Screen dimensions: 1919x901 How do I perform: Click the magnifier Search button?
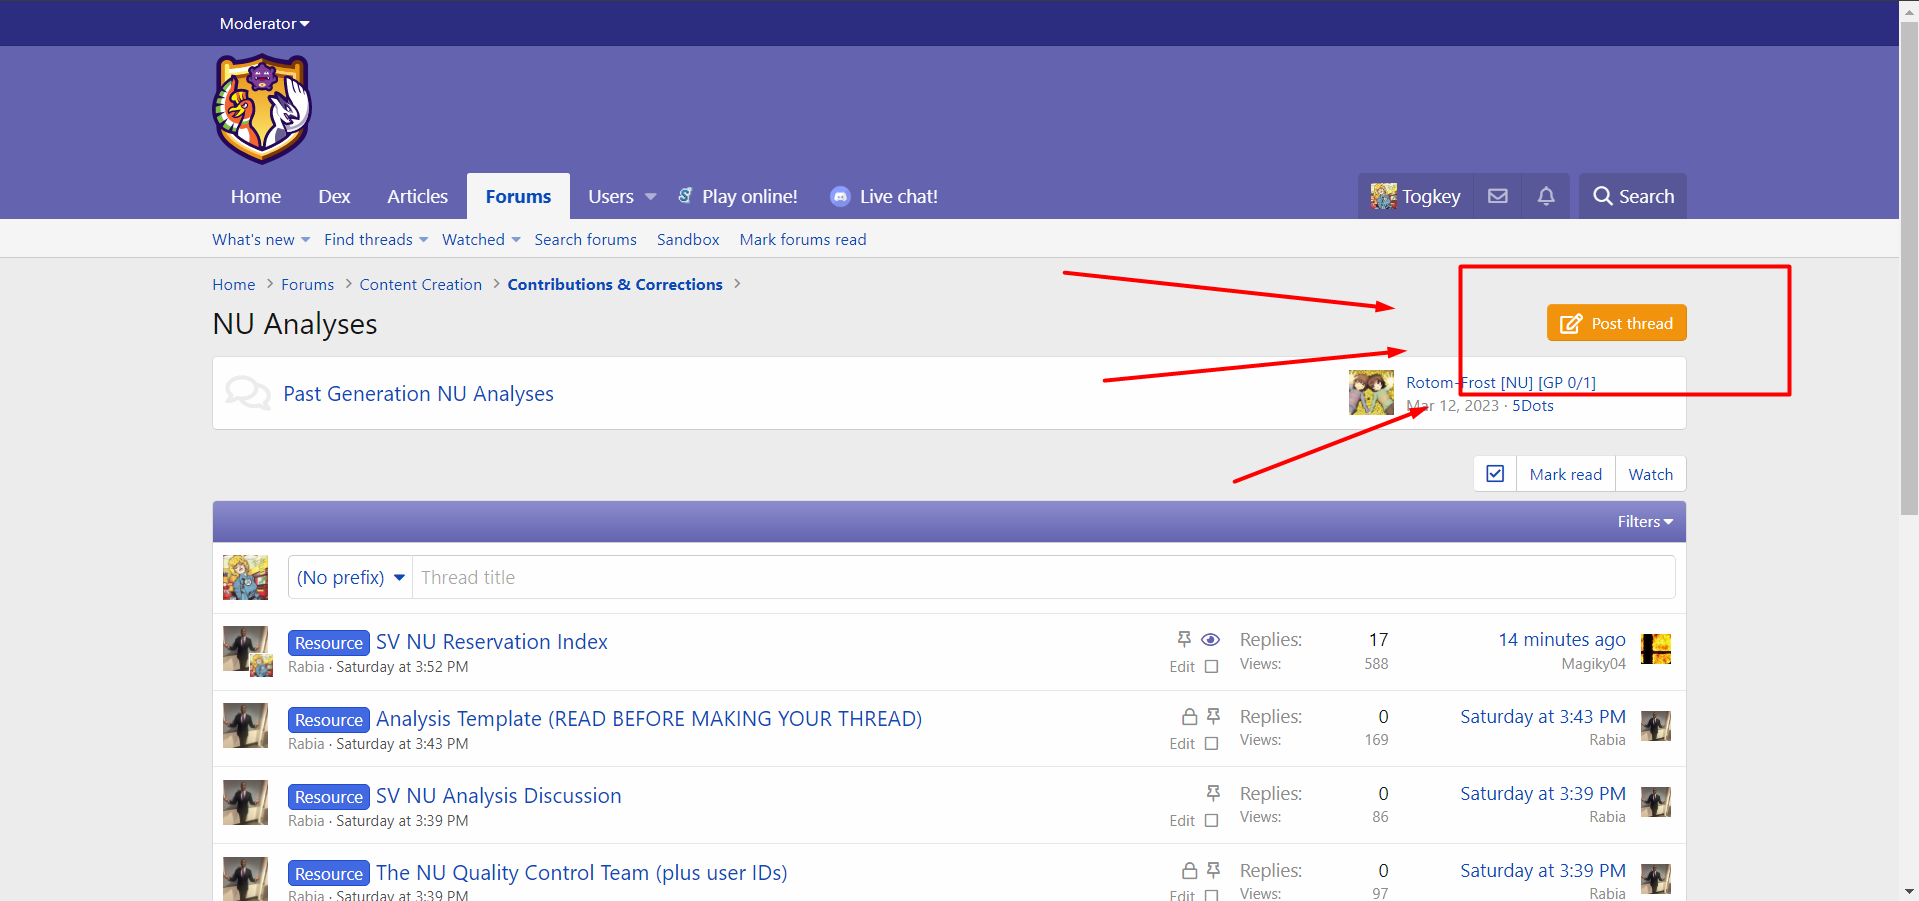1632,196
